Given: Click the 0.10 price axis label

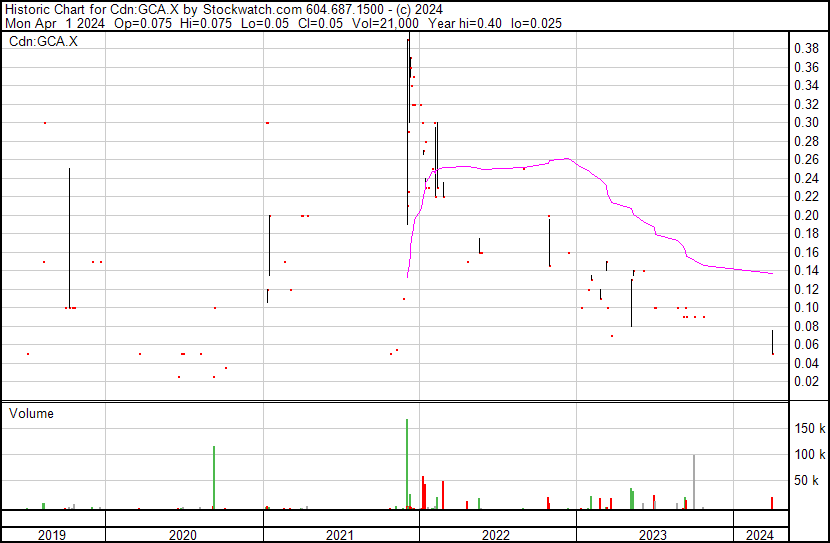Looking at the screenshot, I should click(x=806, y=307).
